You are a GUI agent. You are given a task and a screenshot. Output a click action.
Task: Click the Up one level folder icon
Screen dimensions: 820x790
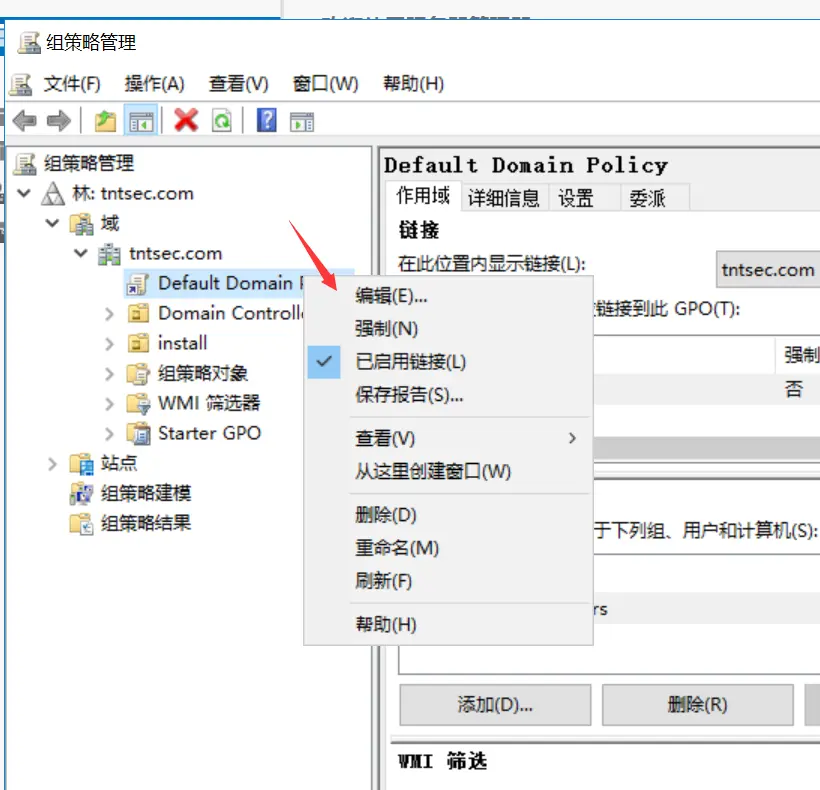[x=105, y=121]
